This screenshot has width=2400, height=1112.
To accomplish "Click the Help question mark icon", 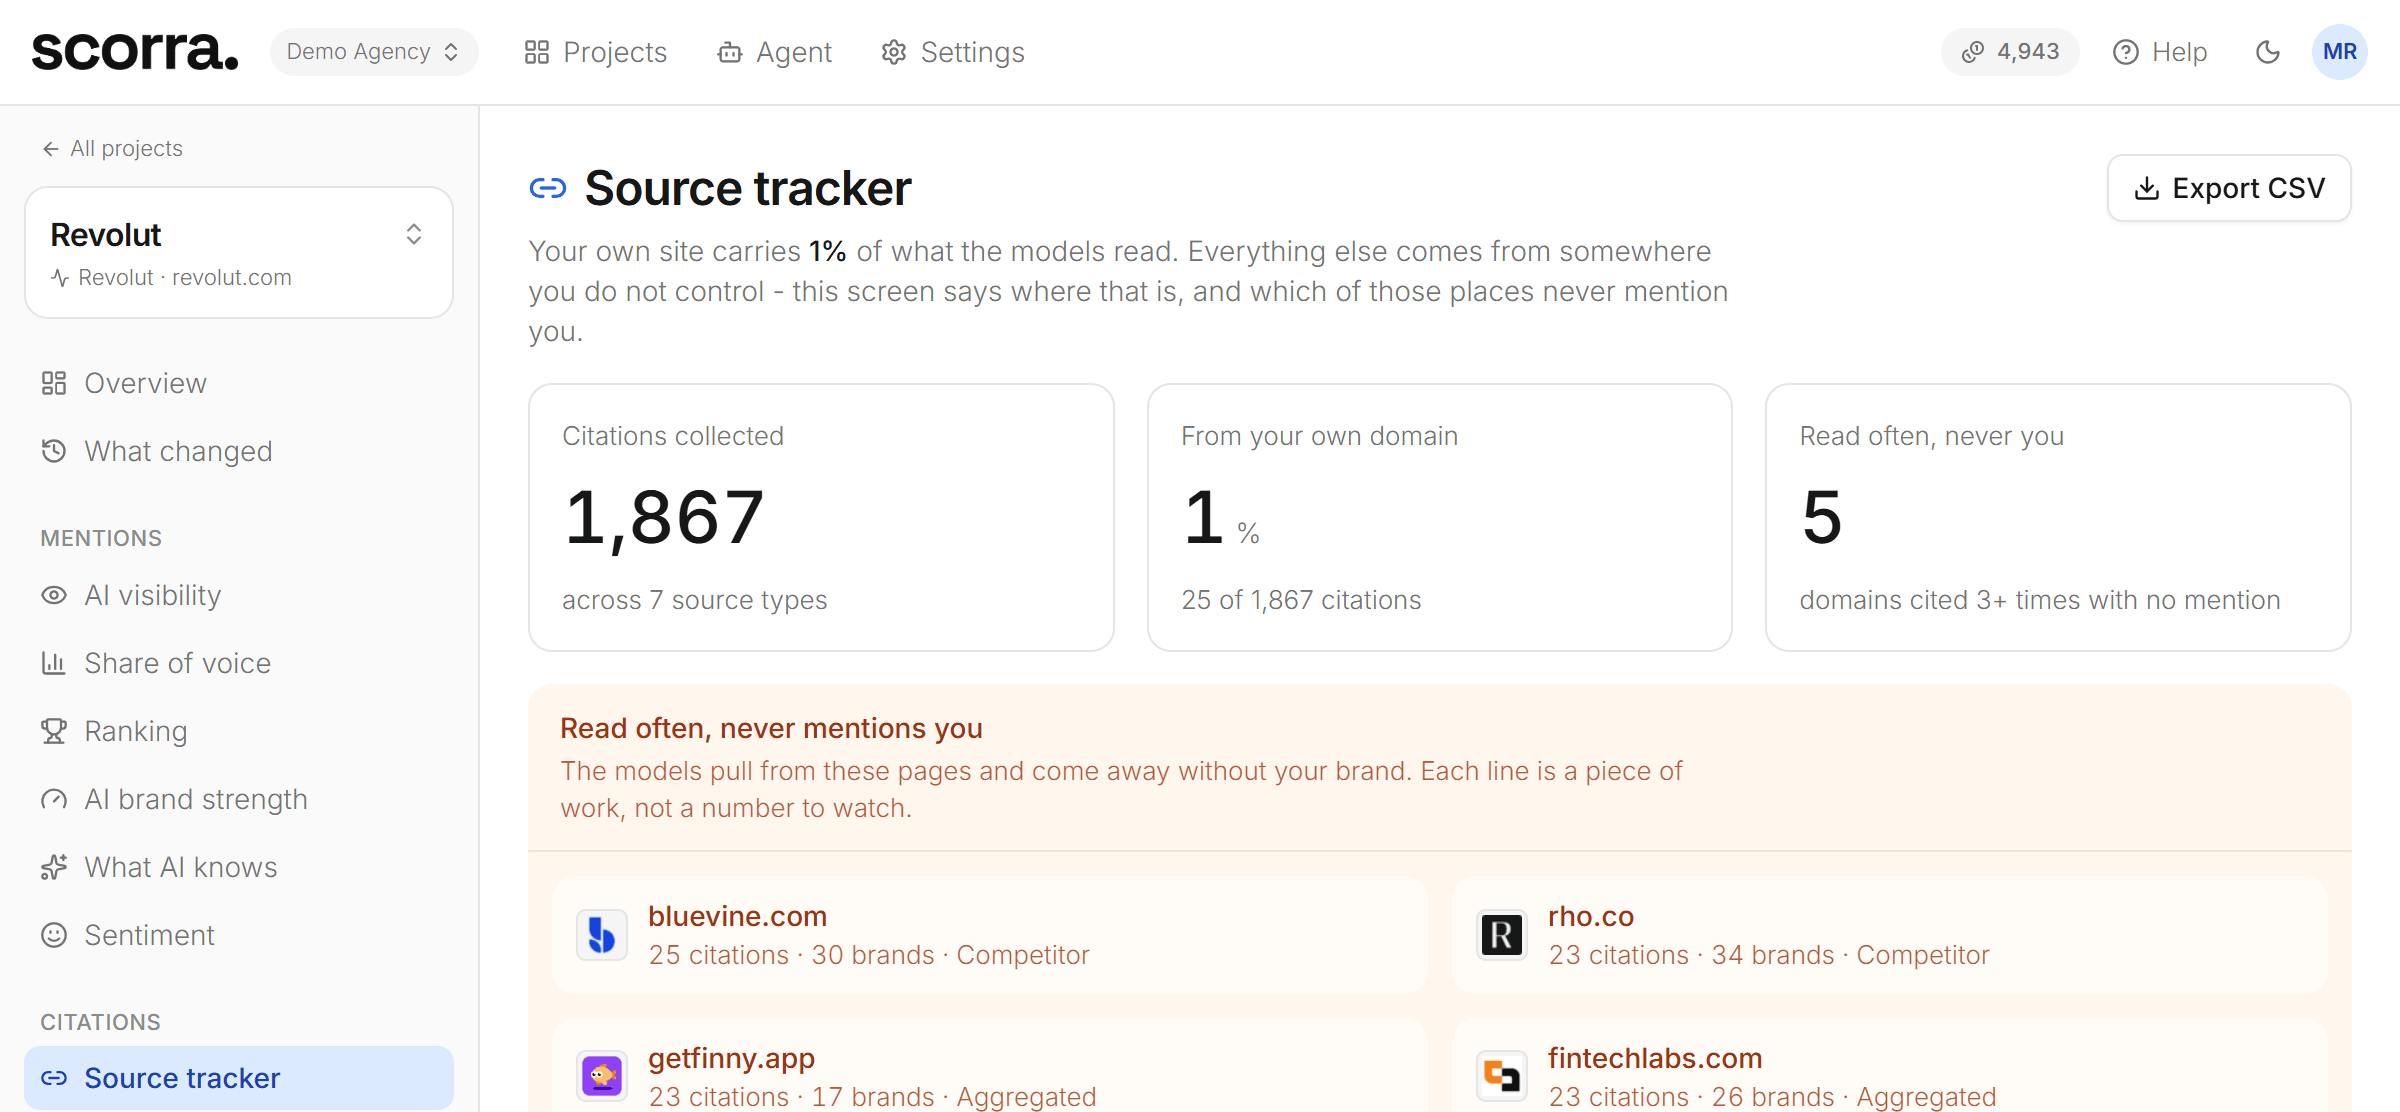I will 2126,52.
